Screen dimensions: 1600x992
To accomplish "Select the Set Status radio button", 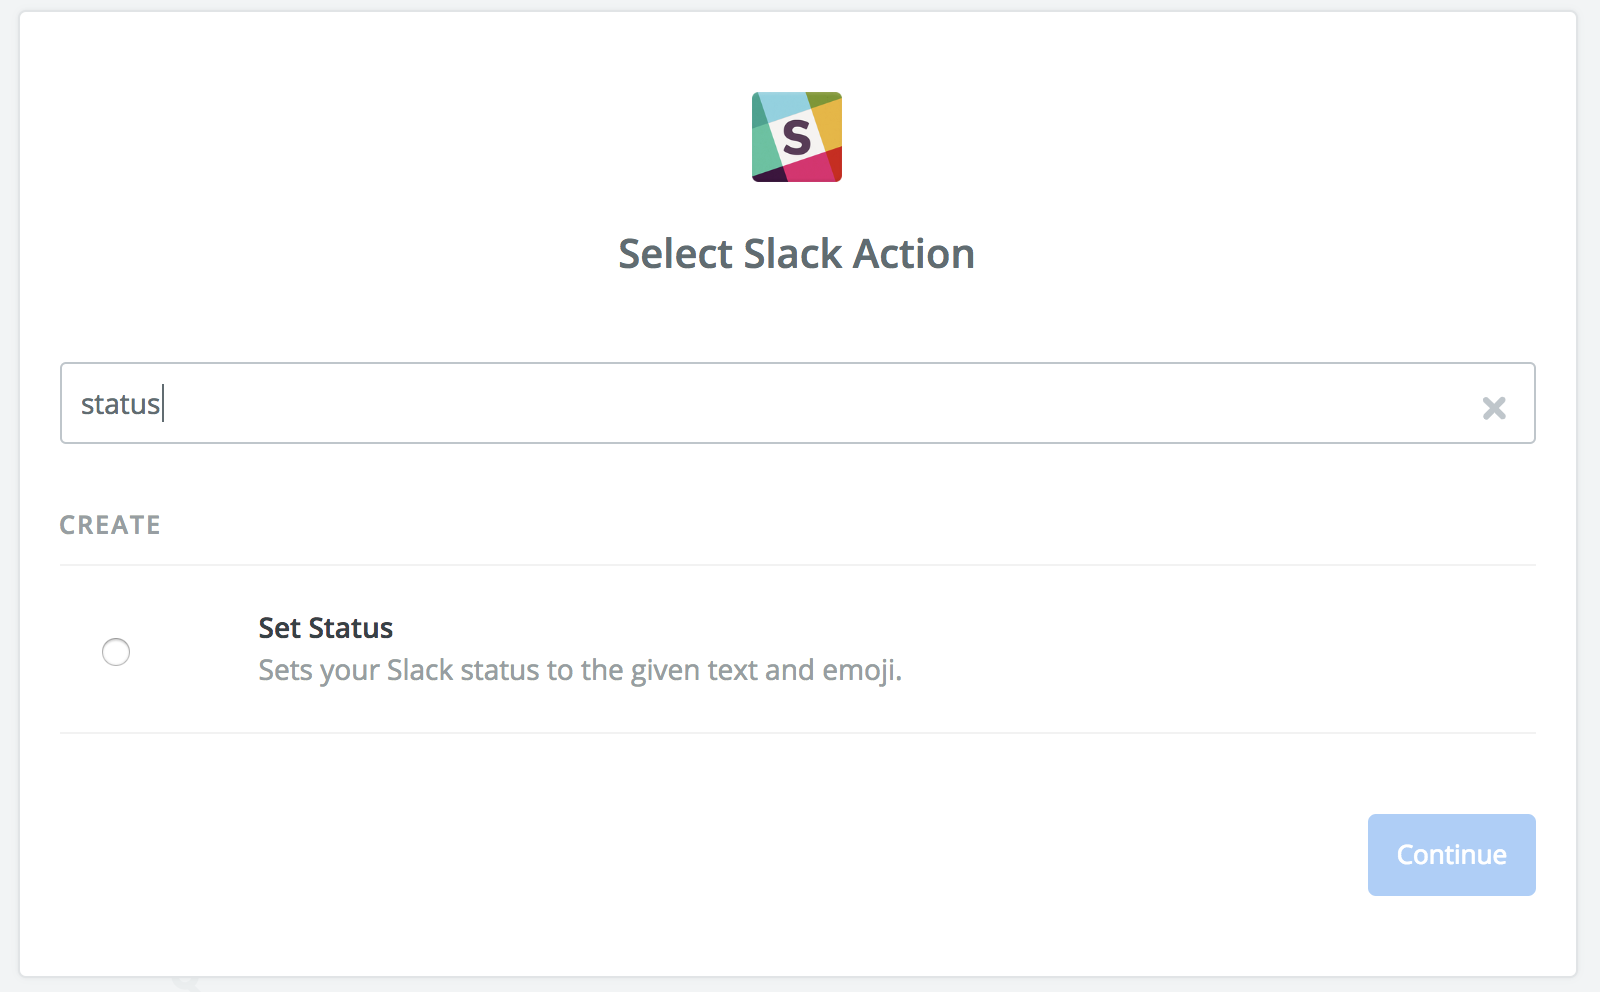I will coord(116,652).
